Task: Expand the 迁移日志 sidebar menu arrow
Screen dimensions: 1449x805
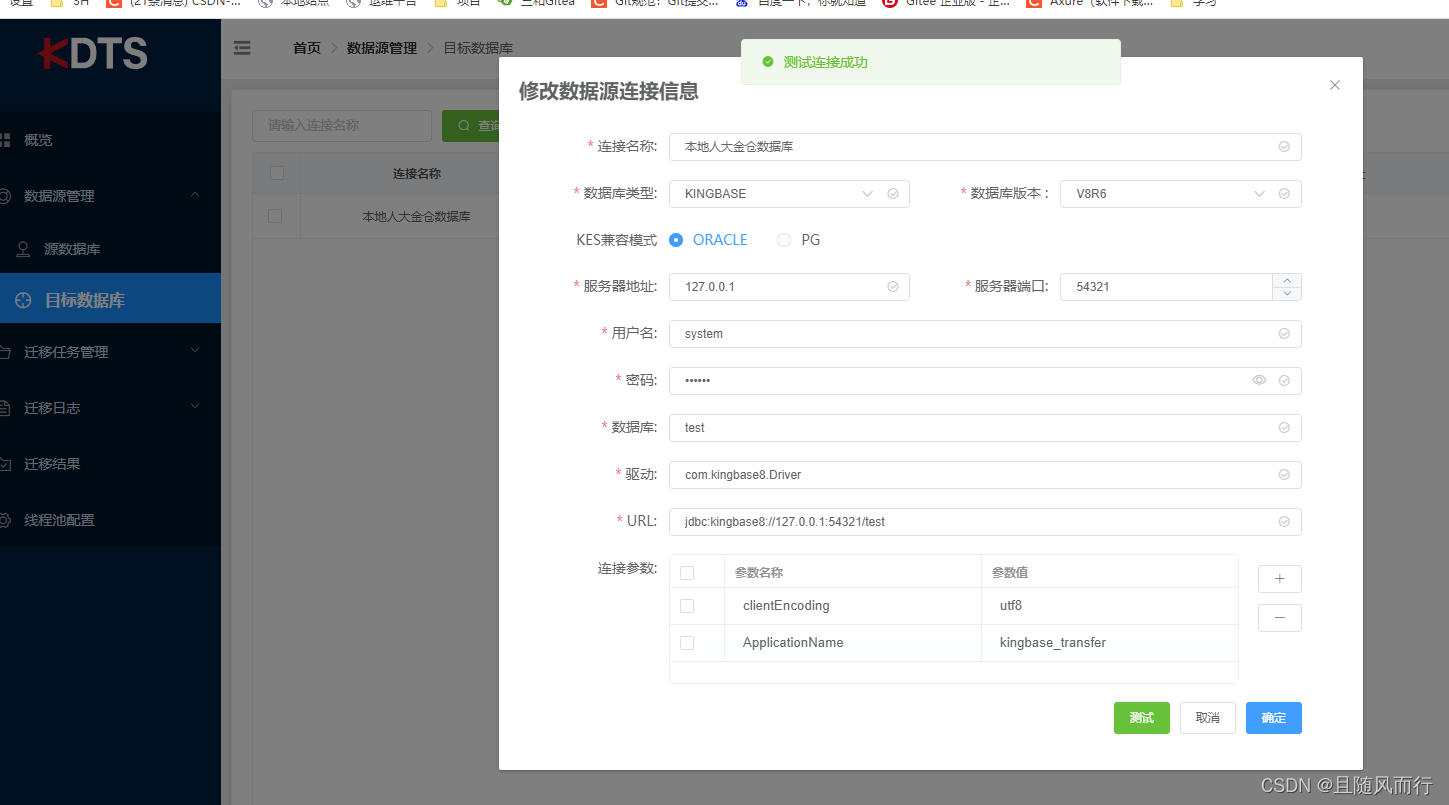Action: coord(195,407)
